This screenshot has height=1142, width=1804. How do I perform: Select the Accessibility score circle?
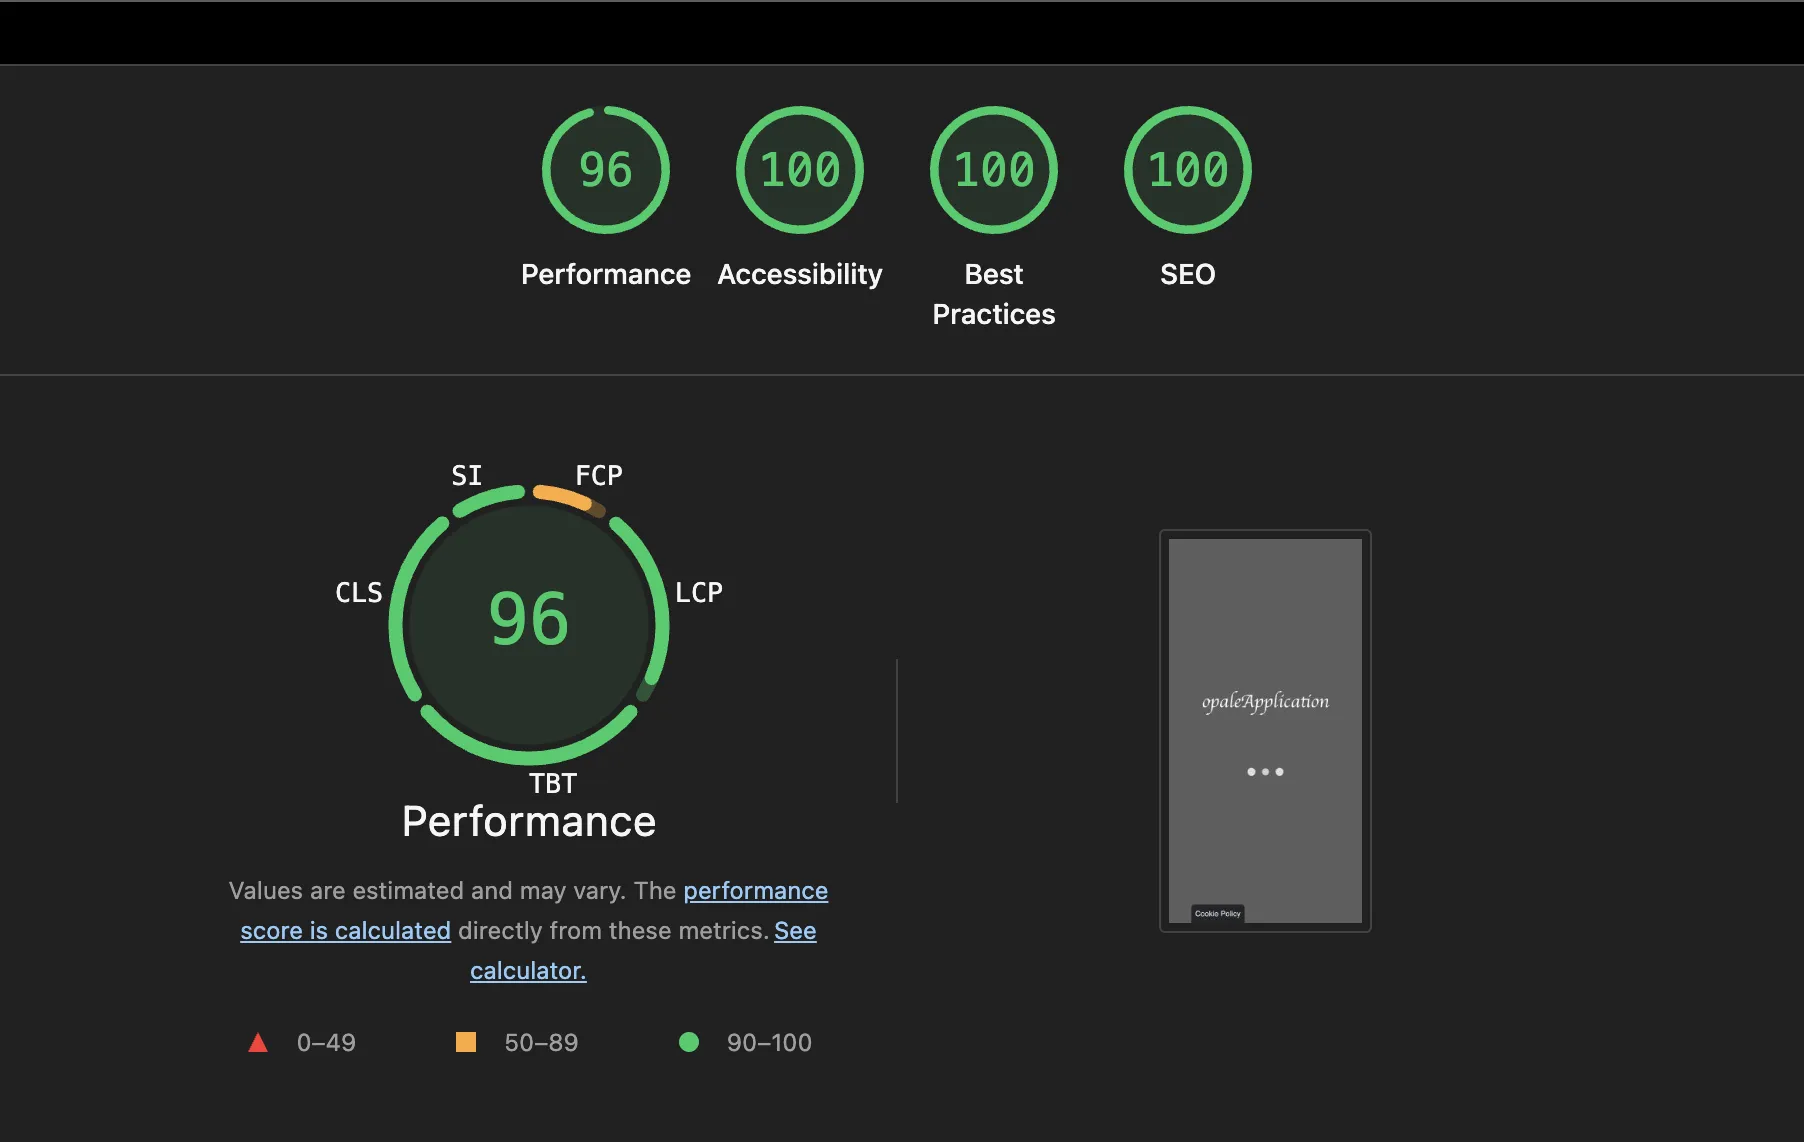point(799,170)
